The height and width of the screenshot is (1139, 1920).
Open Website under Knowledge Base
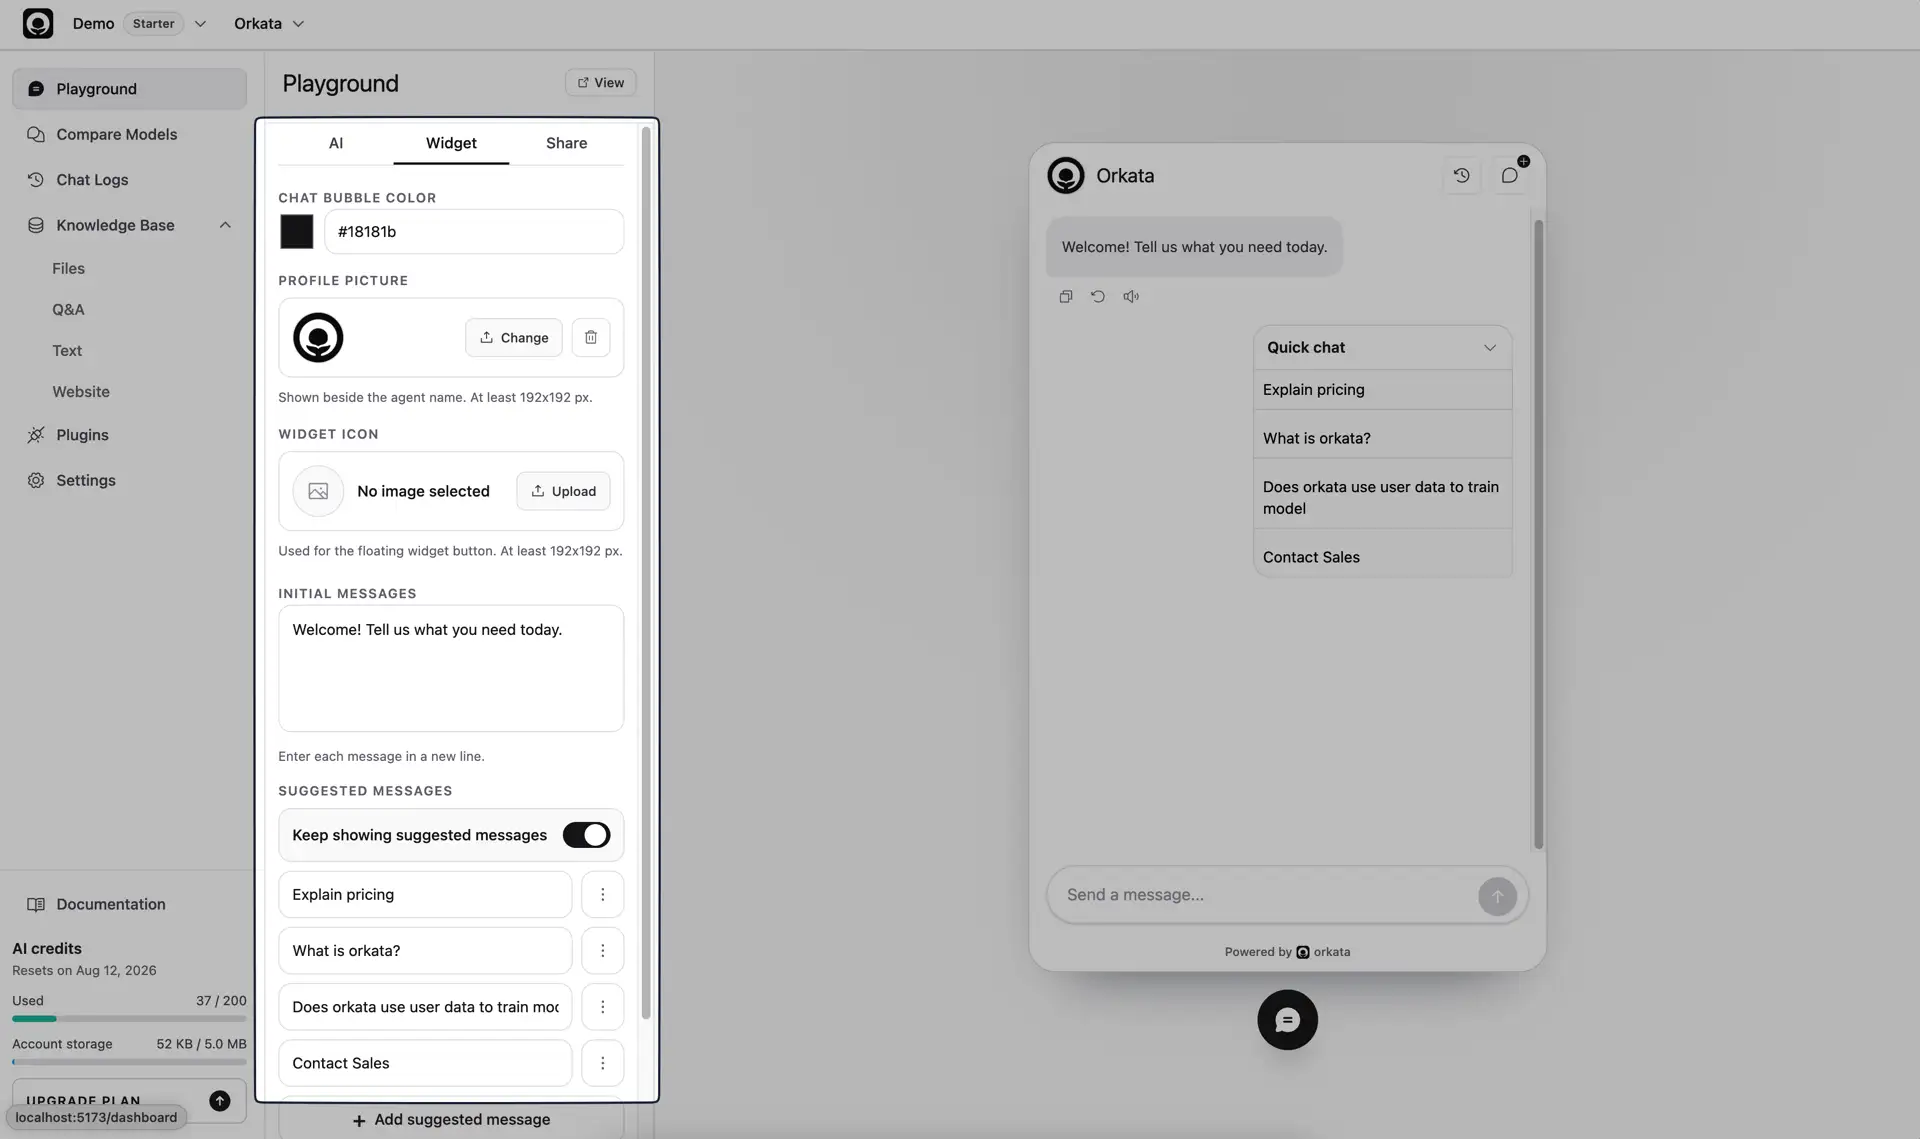click(81, 391)
